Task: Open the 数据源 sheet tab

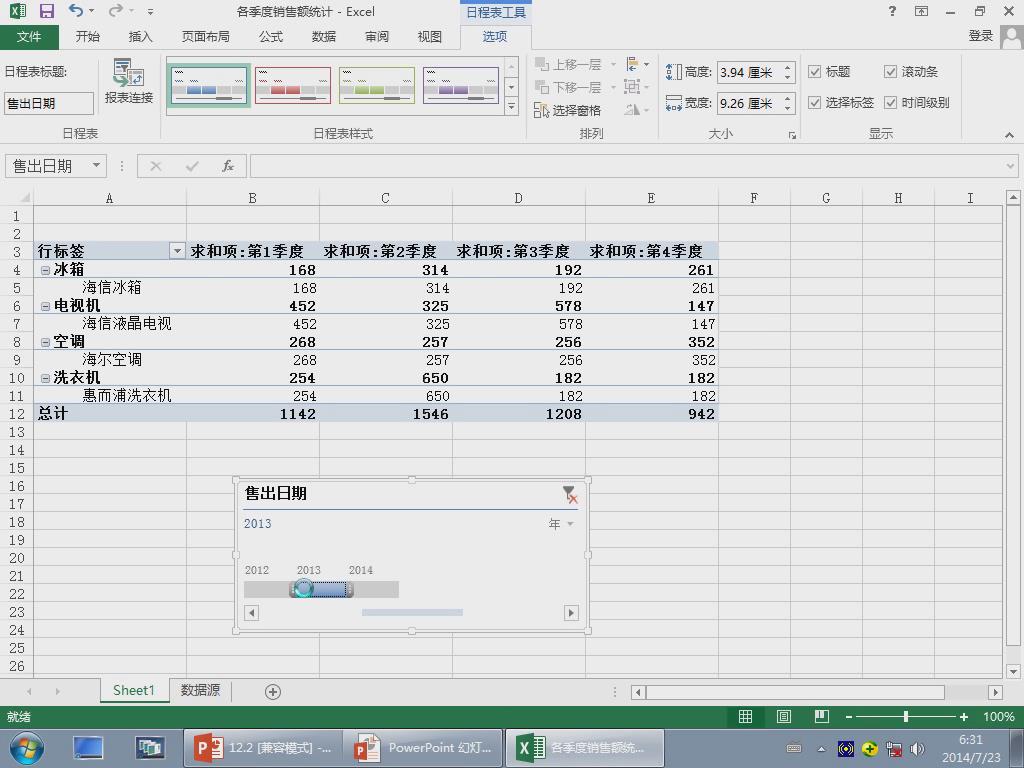Action: [200, 690]
